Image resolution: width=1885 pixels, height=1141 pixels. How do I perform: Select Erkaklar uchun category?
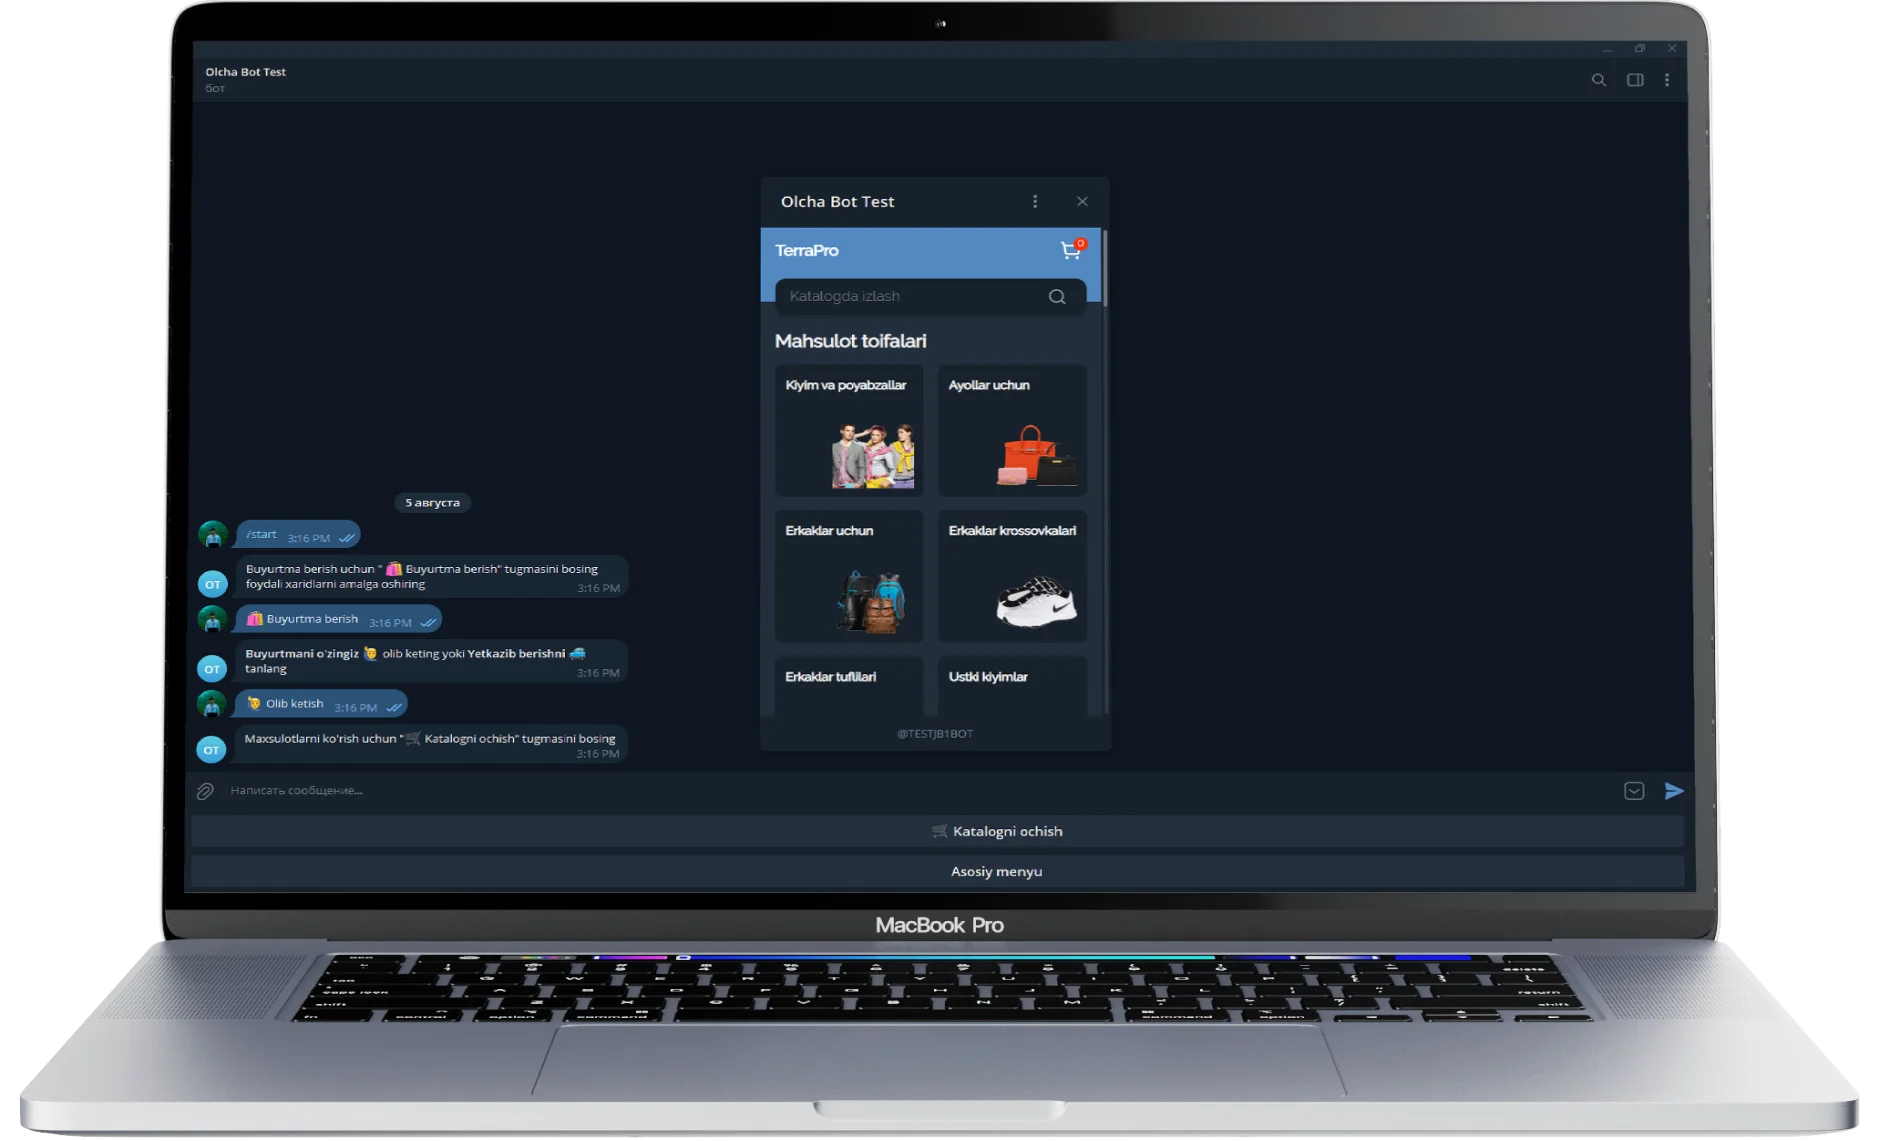(848, 576)
